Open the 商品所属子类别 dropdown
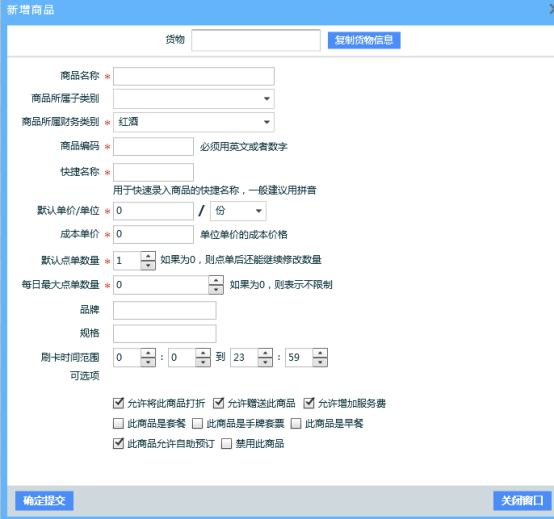The width and height of the screenshot is (554, 519). coord(194,99)
